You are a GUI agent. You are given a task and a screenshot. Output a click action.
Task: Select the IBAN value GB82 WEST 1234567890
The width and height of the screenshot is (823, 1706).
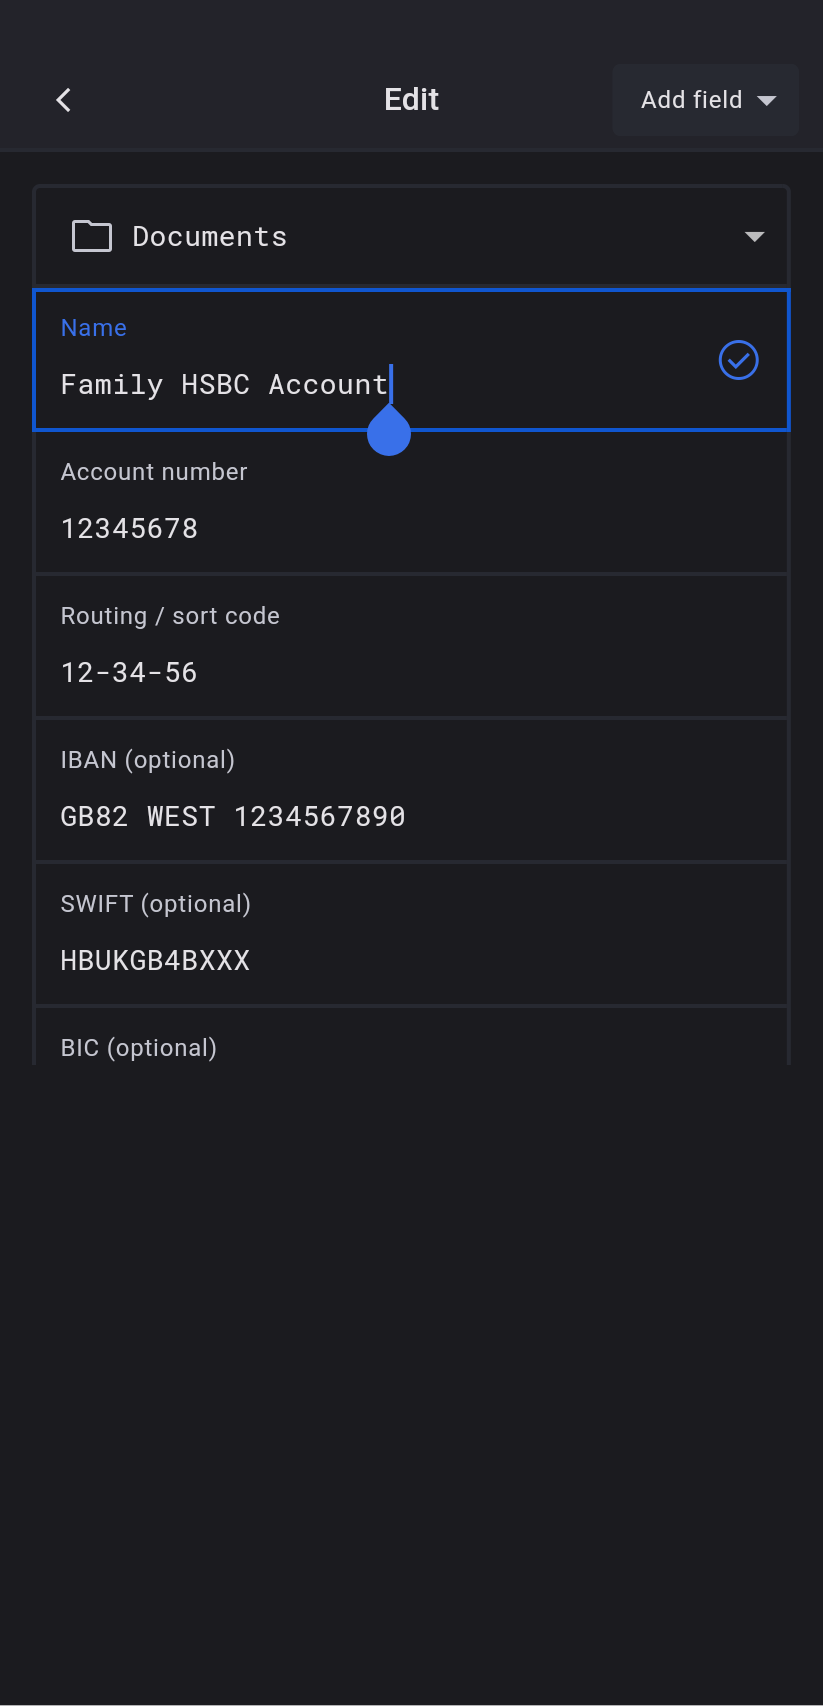(233, 817)
